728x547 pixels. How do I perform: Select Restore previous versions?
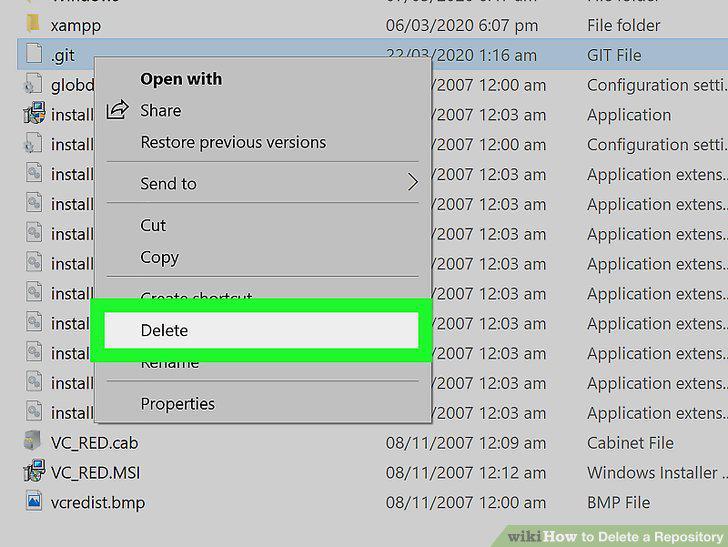[233, 142]
